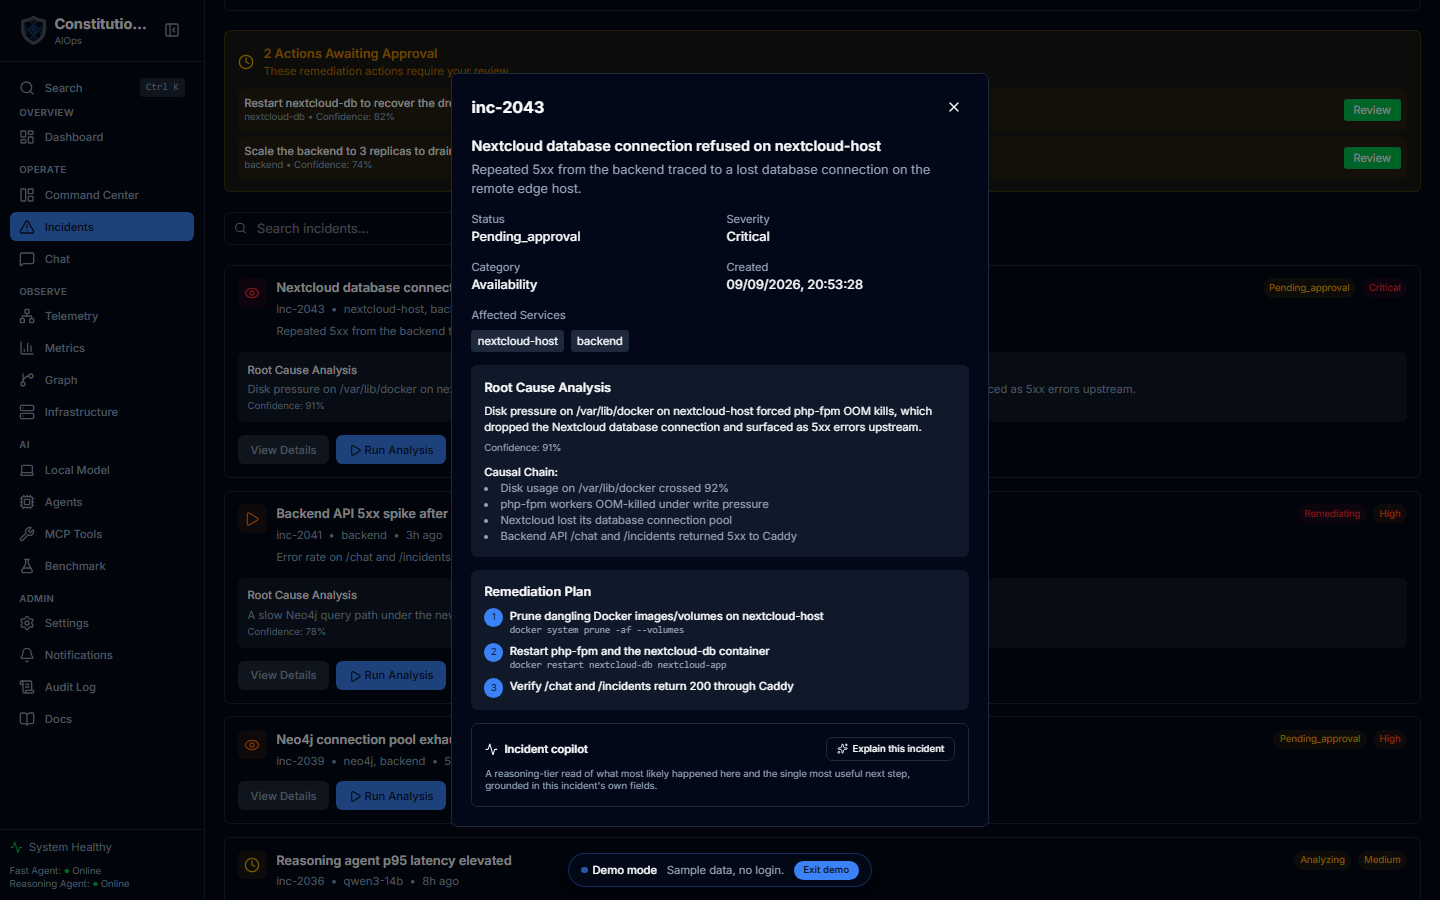Click the Medium severity badge
This screenshot has width=1440, height=900.
(1382, 860)
